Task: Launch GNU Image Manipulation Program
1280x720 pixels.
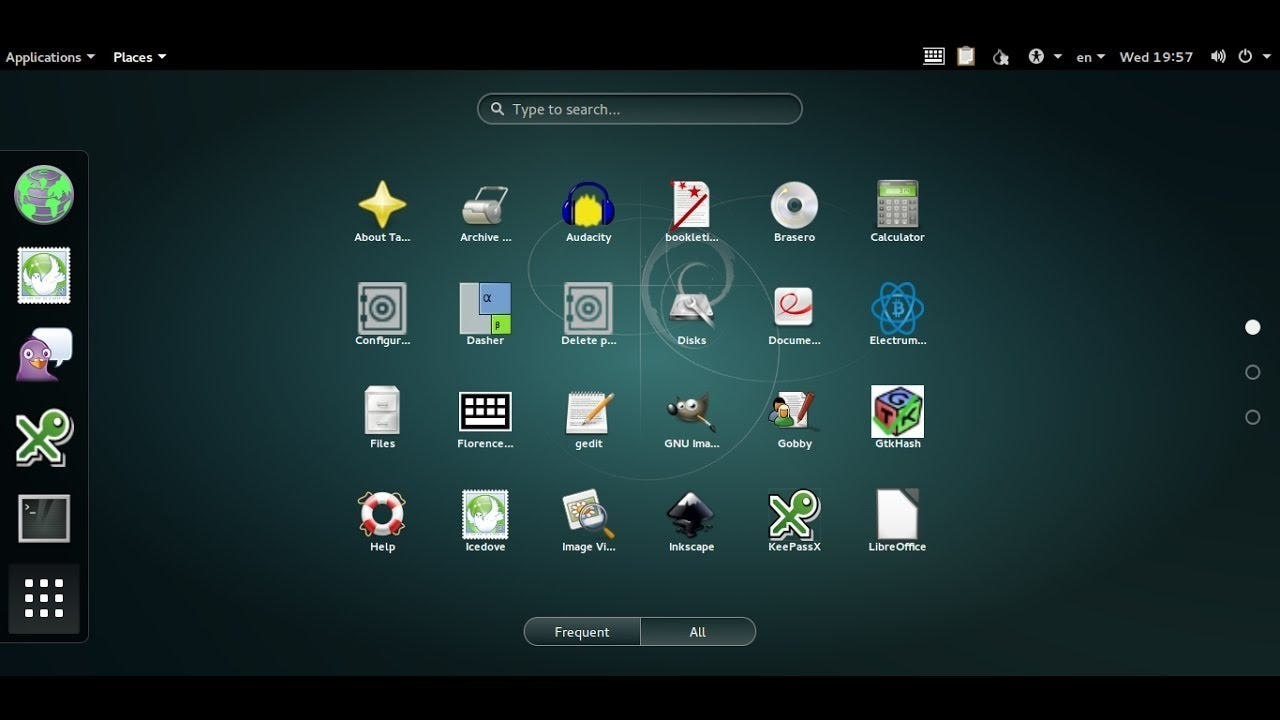Action: point(691,417)
